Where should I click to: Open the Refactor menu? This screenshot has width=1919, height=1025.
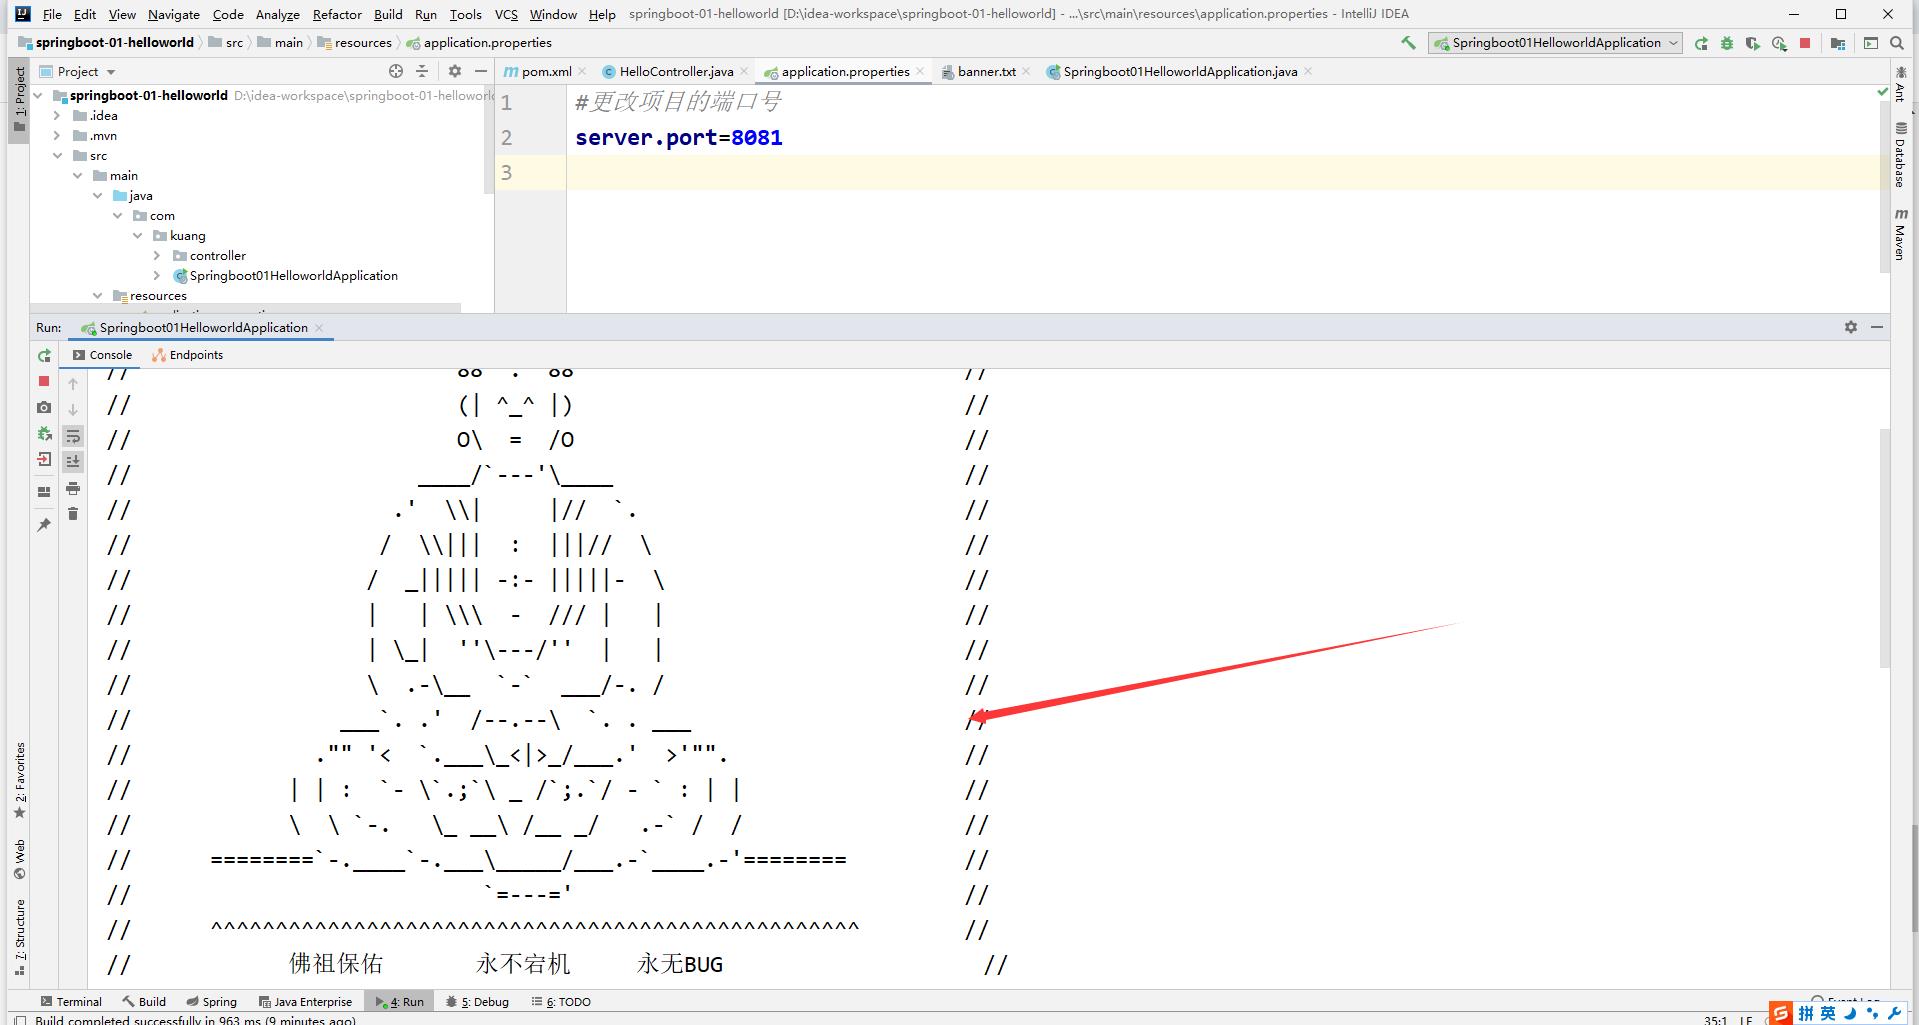click(337, 14)
